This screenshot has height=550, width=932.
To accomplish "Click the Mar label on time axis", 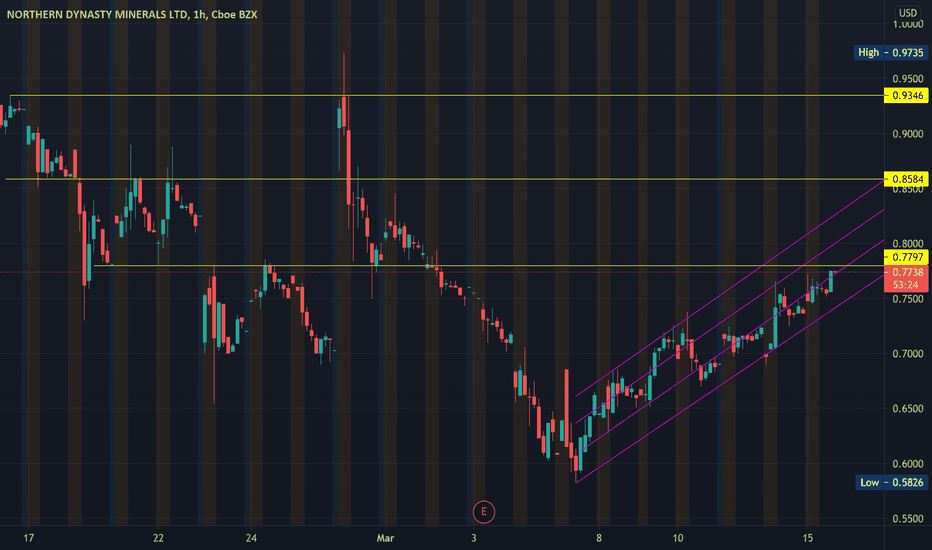I will point(385,538).
